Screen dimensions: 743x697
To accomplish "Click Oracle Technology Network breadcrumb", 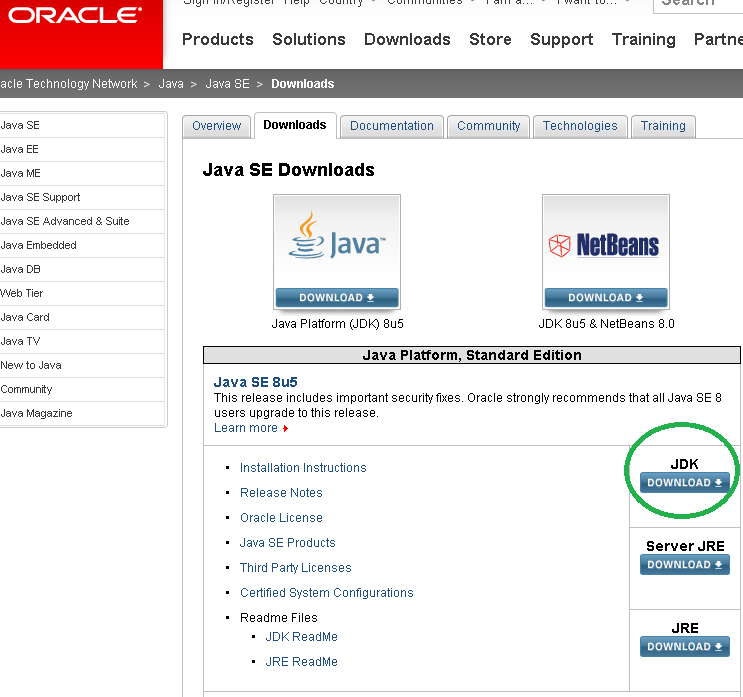I will click(68, 84).
